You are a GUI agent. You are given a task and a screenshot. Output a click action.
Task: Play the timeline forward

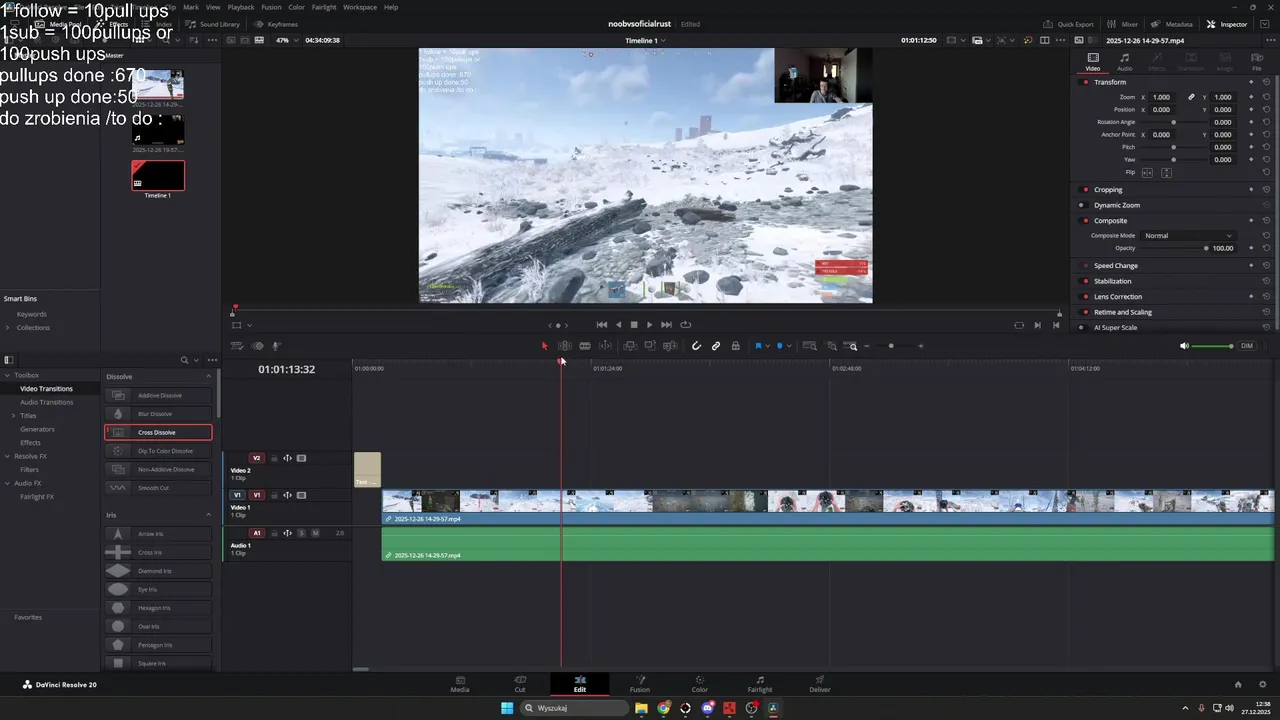pyautogui.click(x=650, y=324)
